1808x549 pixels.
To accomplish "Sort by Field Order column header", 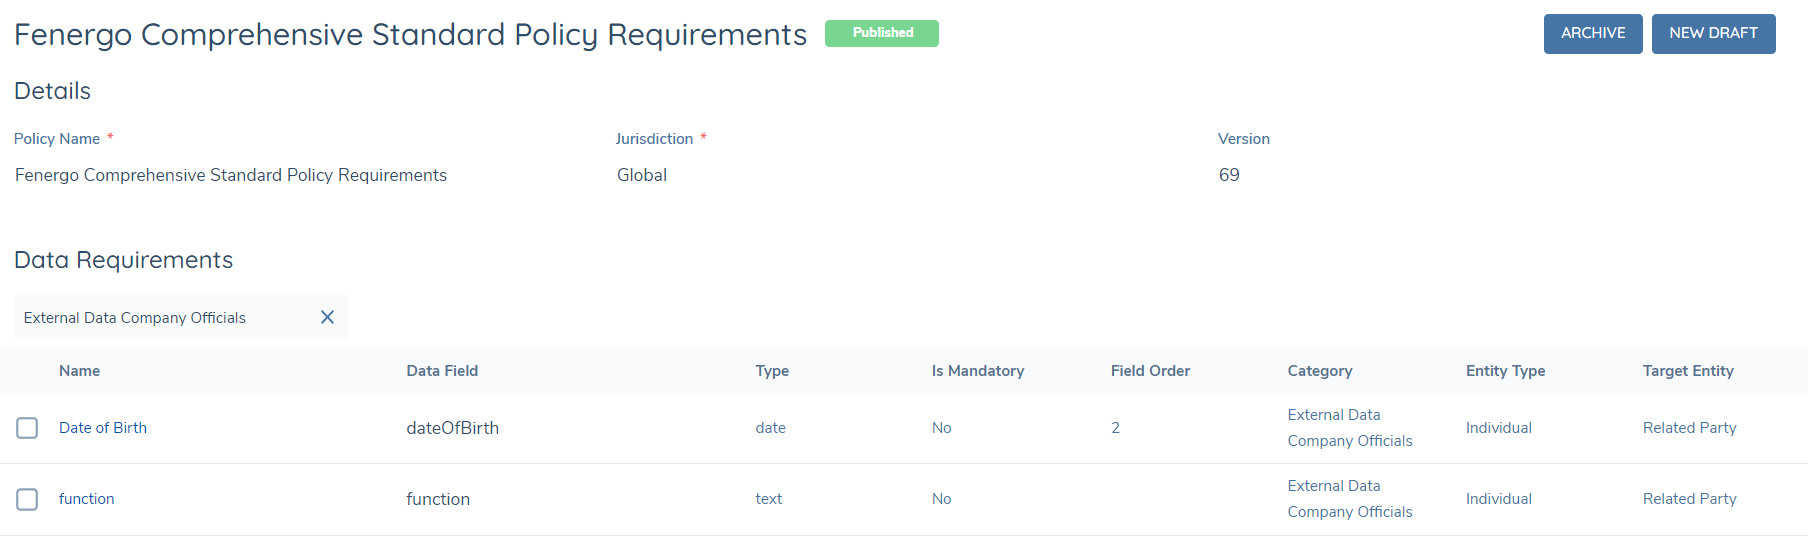I will click(x=1150, y=371).
